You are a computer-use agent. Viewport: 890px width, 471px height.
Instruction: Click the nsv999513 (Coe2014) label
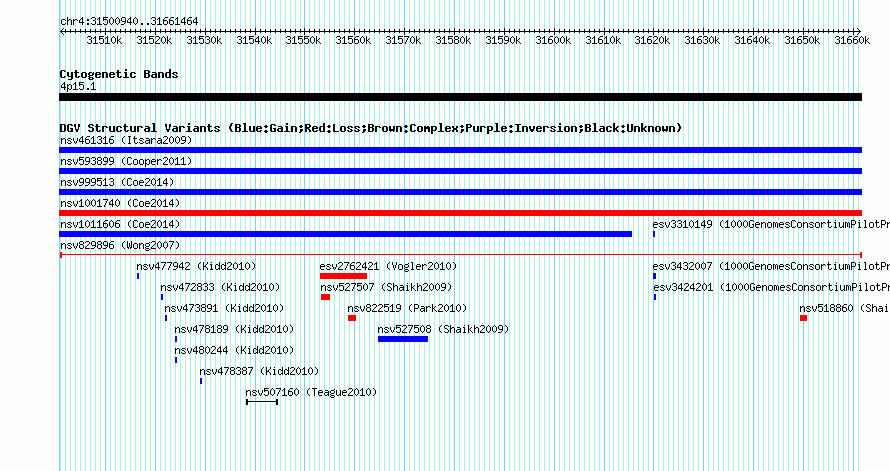(x=117, y=182)
